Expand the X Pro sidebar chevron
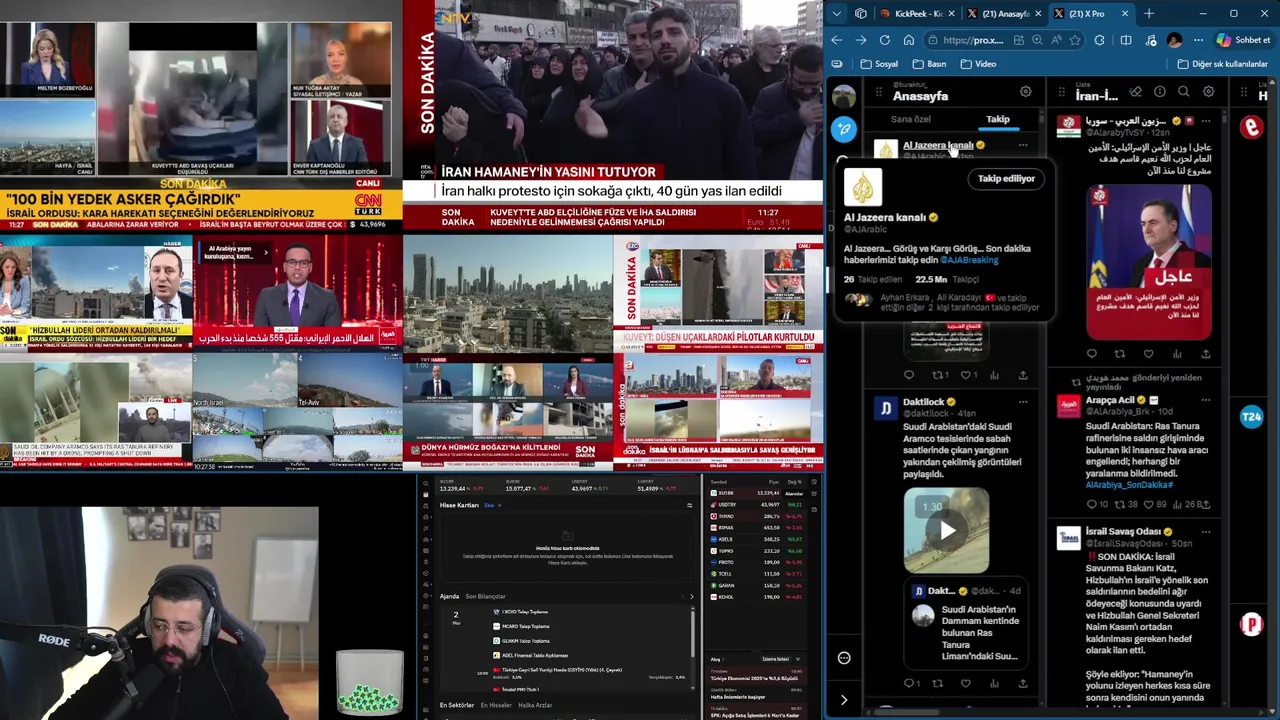1280x720 pixels. 844,700
